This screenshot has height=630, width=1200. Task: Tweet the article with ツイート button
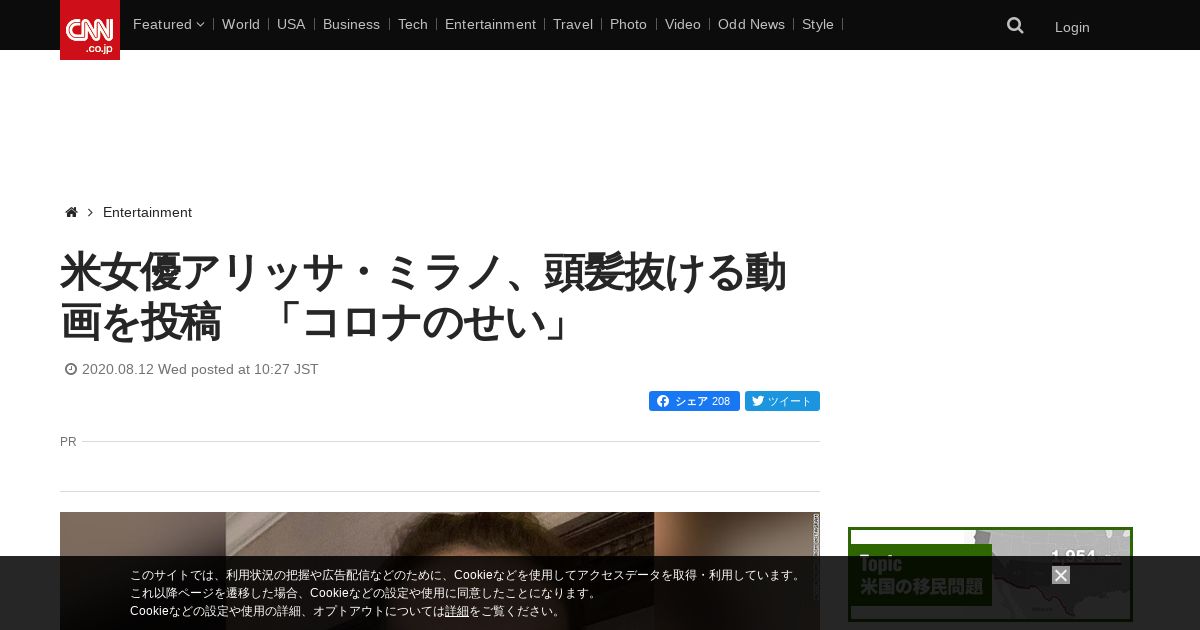click(782, 401)
